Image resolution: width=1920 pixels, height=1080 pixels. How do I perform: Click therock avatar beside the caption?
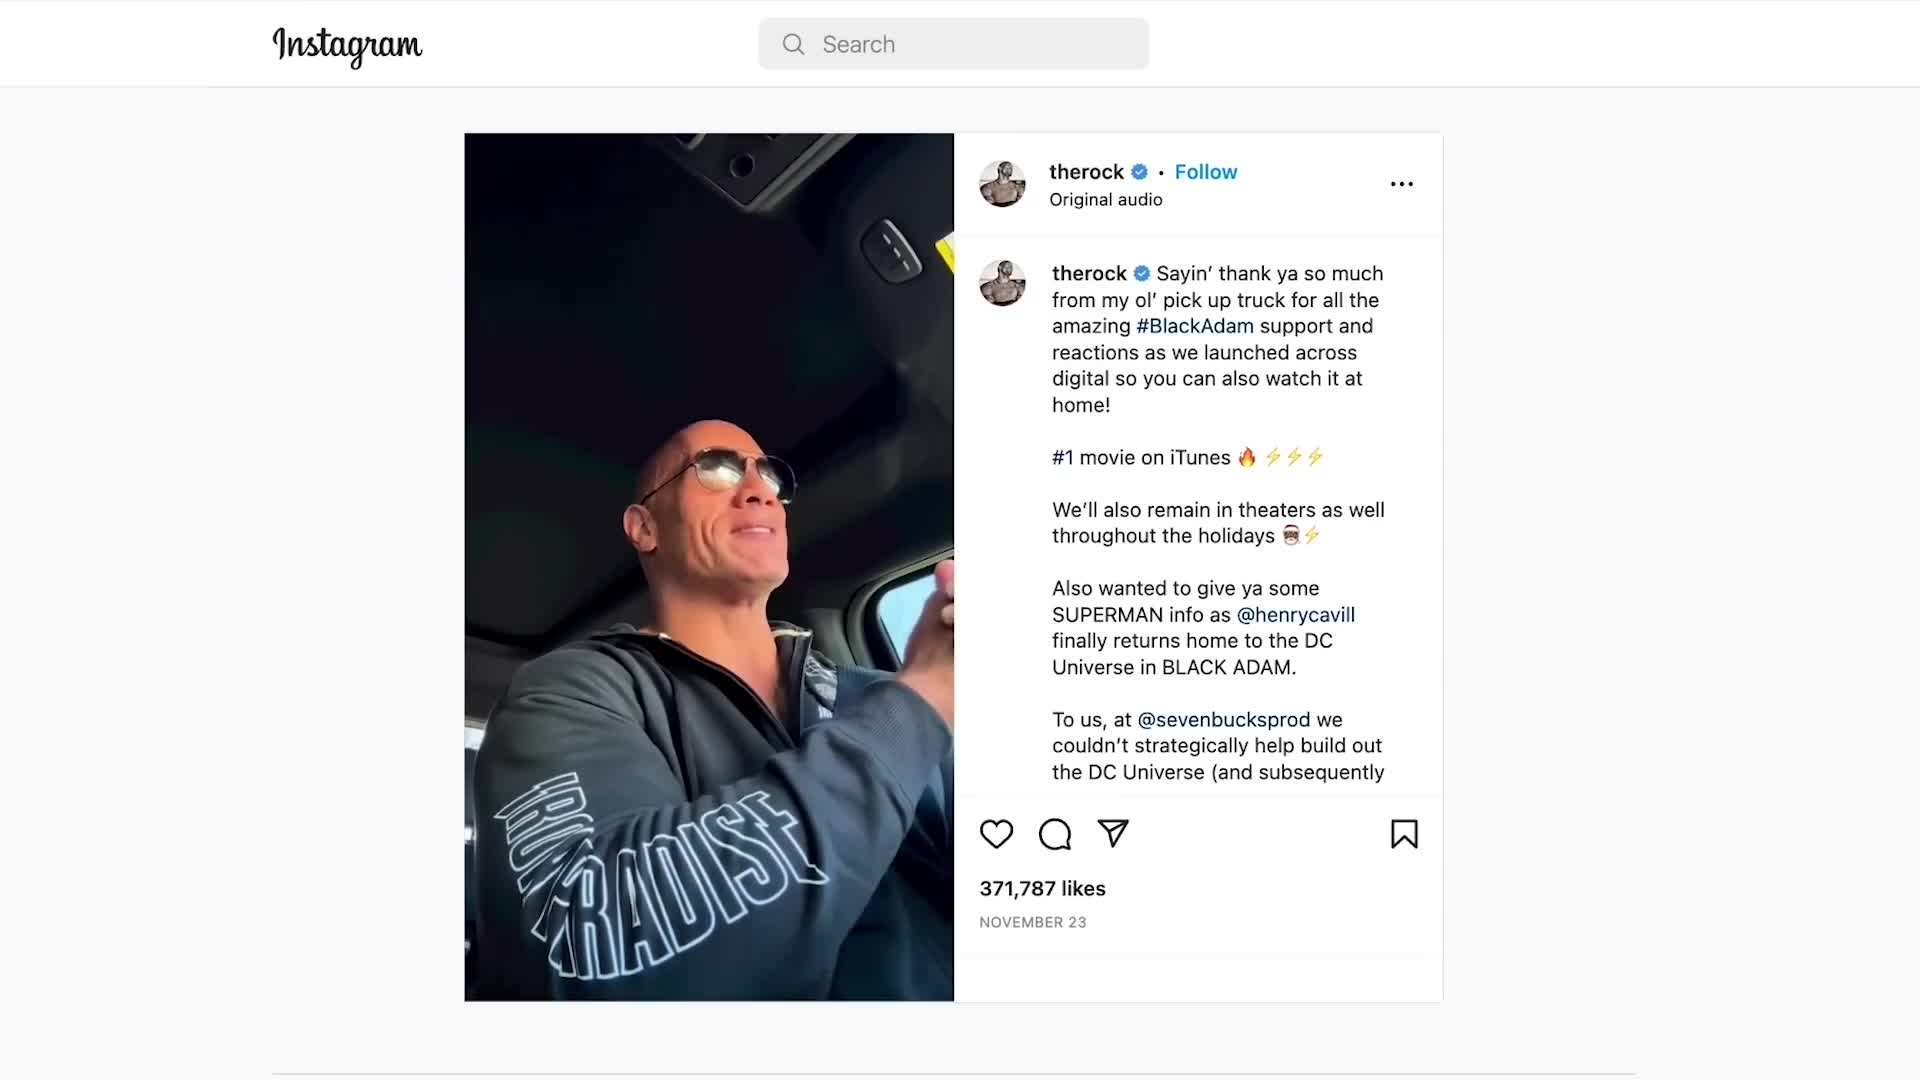click(1003, 283)
